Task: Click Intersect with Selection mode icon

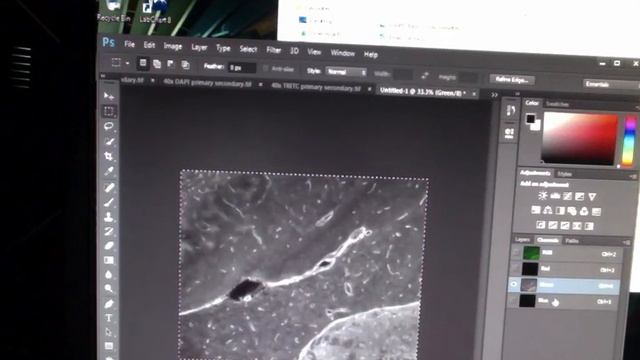Action: tap(185, 65)
